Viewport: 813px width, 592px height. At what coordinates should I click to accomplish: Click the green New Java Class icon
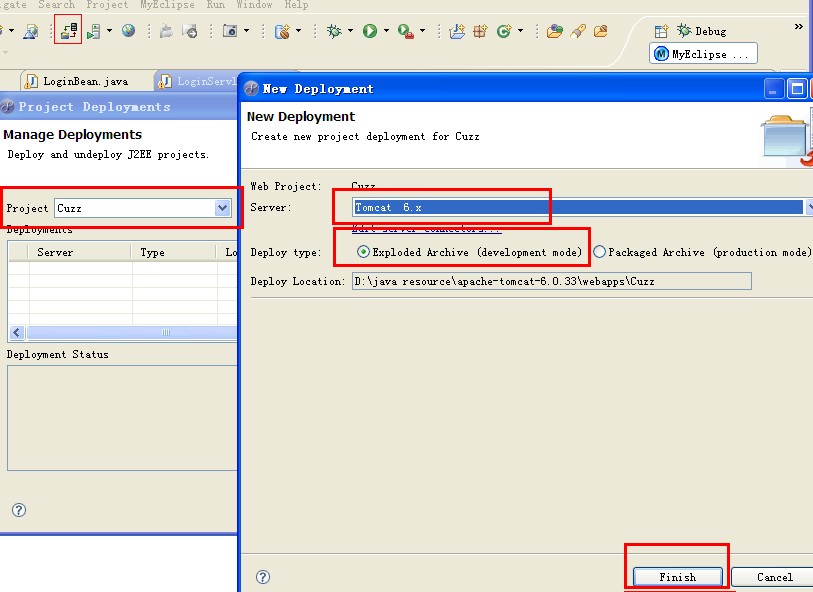click(x=503, y=31)
